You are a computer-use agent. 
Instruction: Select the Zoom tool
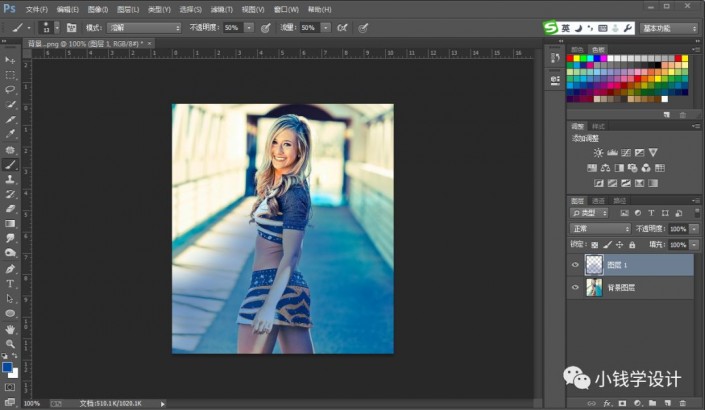pyautogui.click(x=10, y=344)
